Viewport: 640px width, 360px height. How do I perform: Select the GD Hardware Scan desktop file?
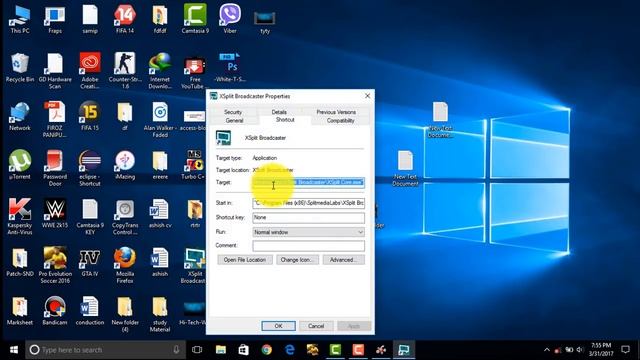point(55,70)
